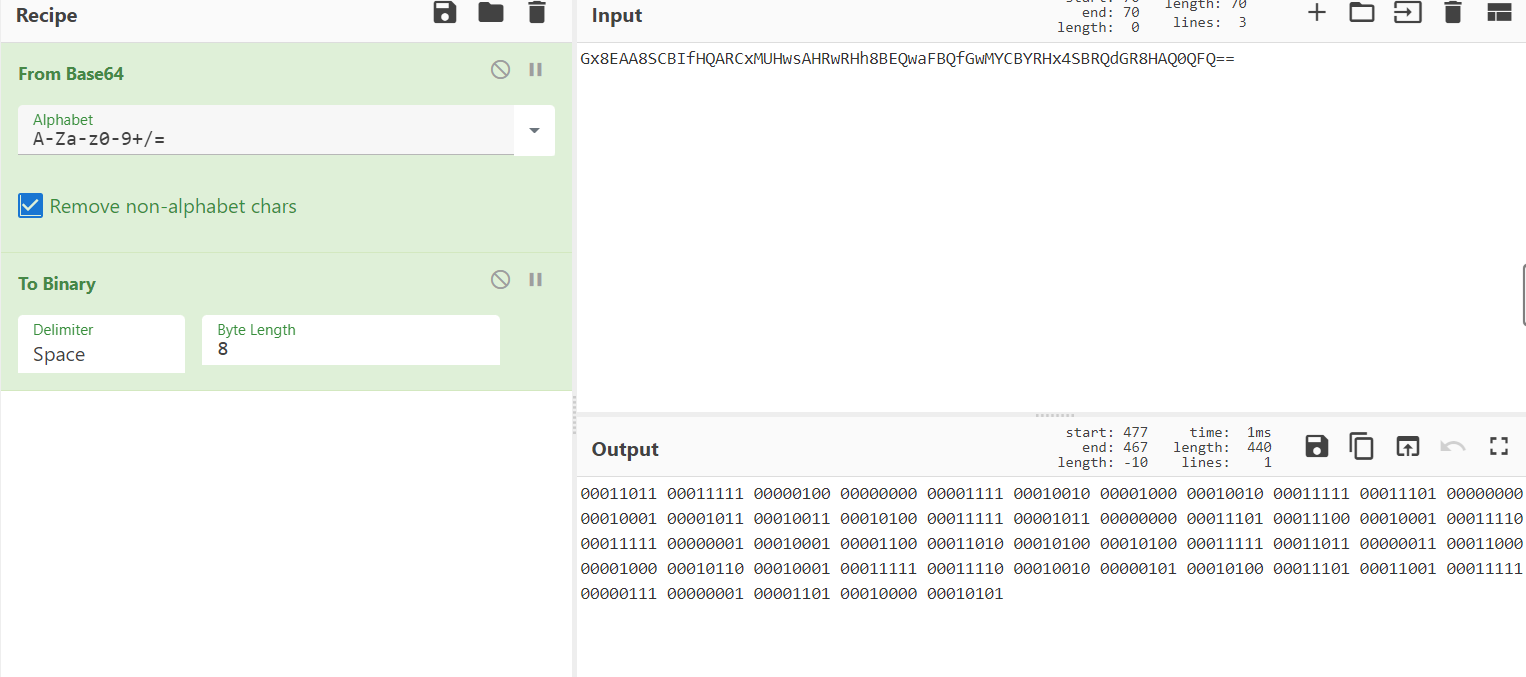Image resolution: width=1526 pixels, height=677 pixels.
Task: Click the right-side page scrollbar
Action: pos(1522,295)
